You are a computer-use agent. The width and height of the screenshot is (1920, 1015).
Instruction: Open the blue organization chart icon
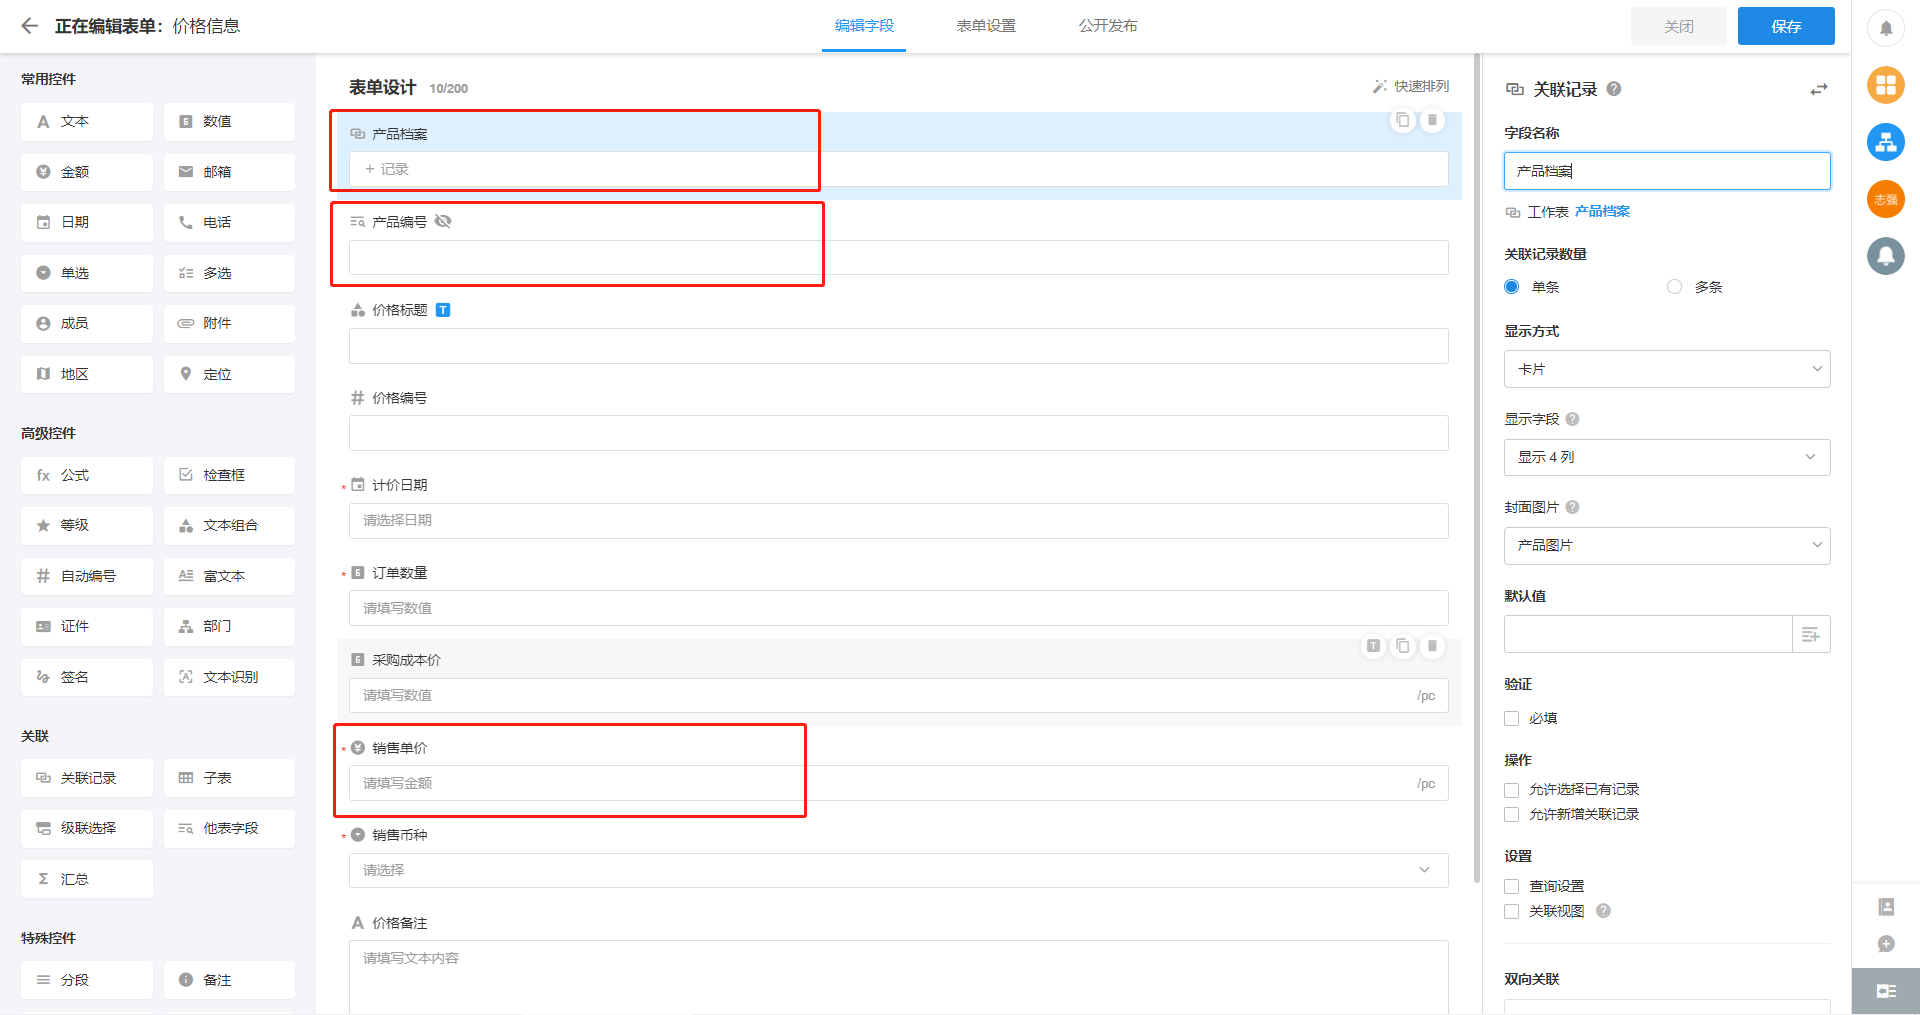[x=1886, y=142]
